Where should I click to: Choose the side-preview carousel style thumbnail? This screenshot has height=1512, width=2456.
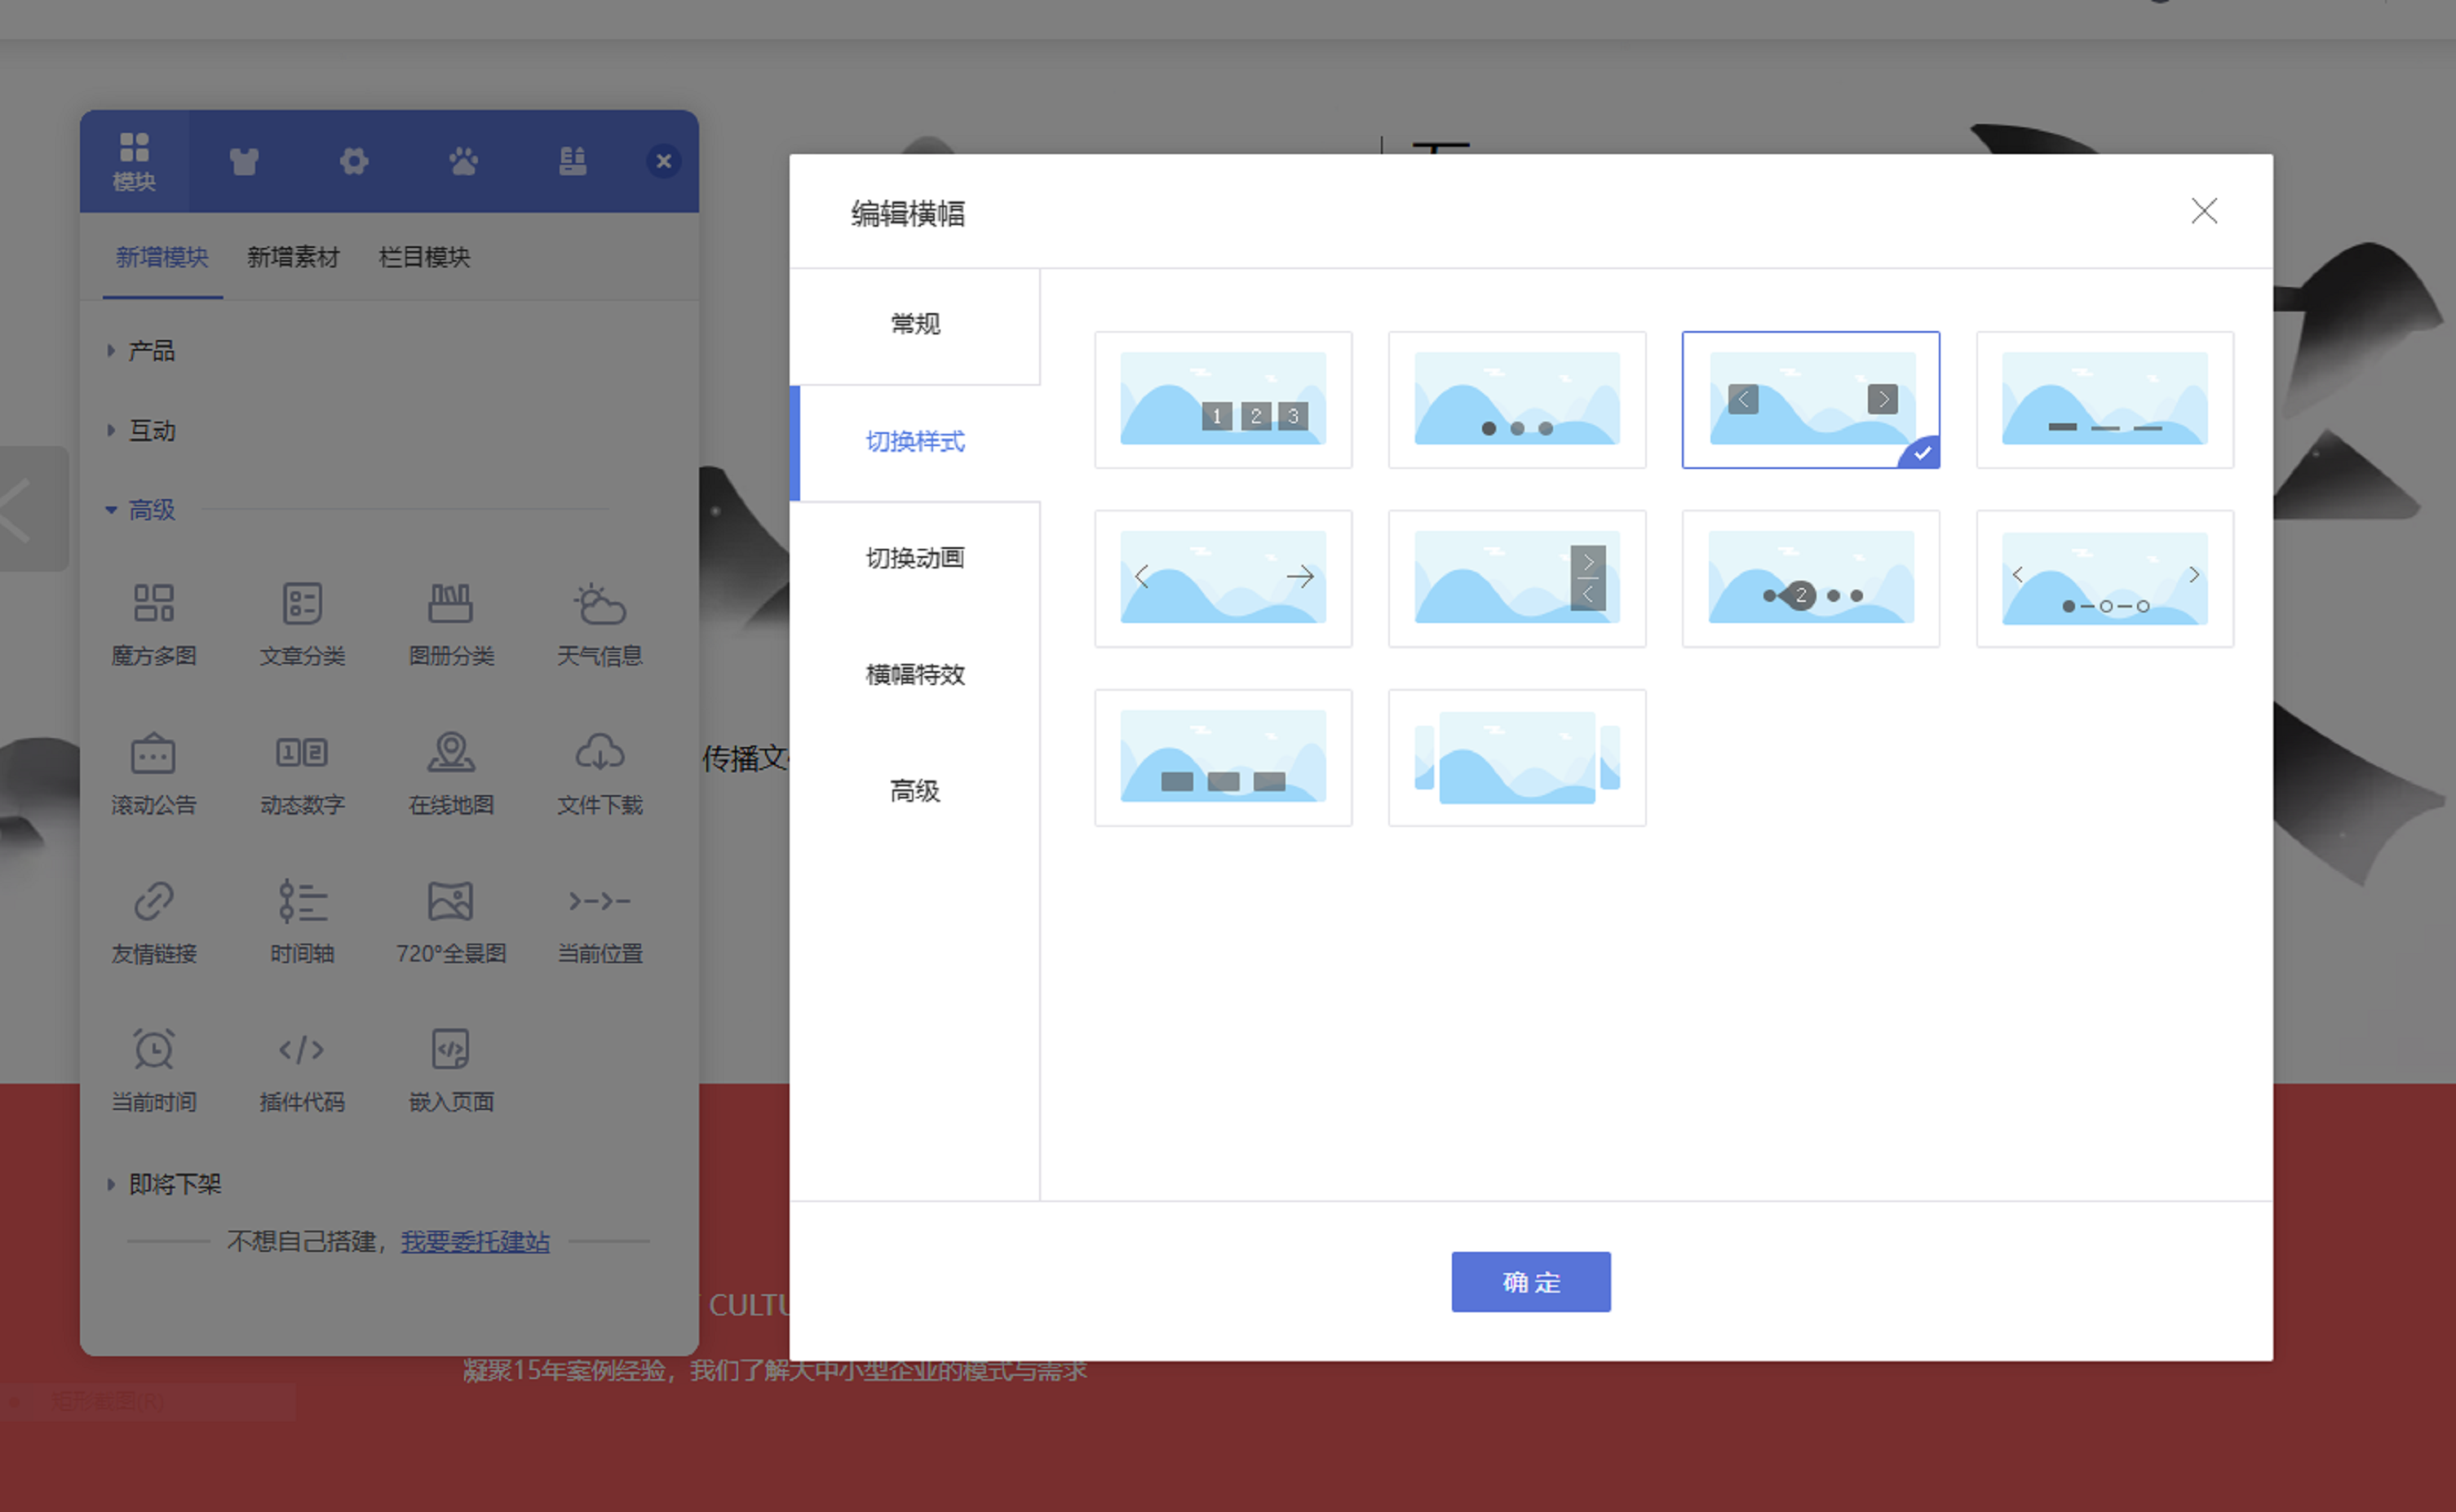(1516, 757)
